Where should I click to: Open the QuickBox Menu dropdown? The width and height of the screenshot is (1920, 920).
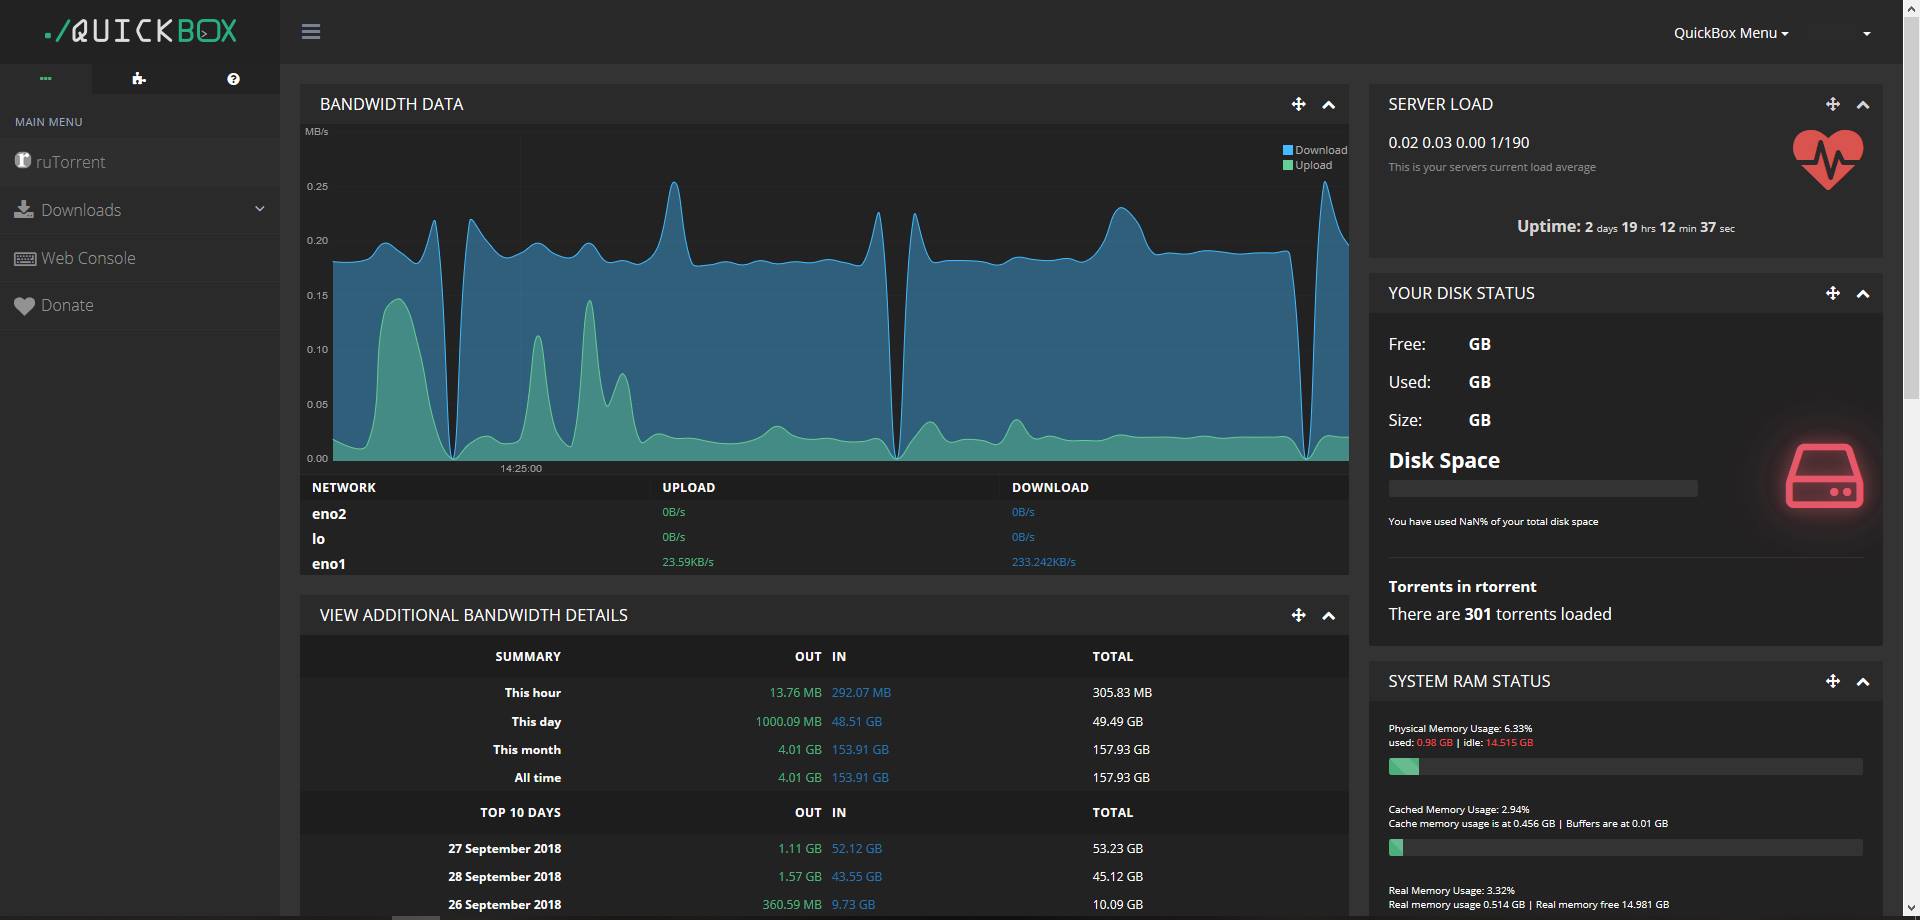point(1730,33)
